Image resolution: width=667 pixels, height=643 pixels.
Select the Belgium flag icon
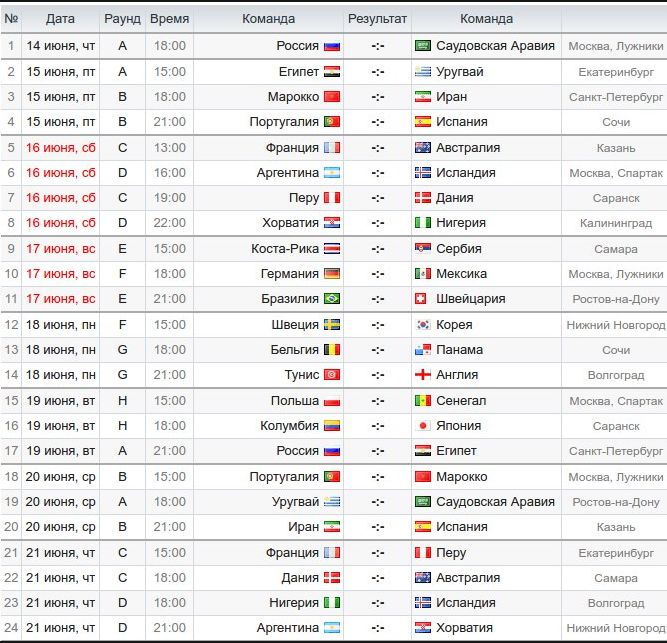click(332, 350)
